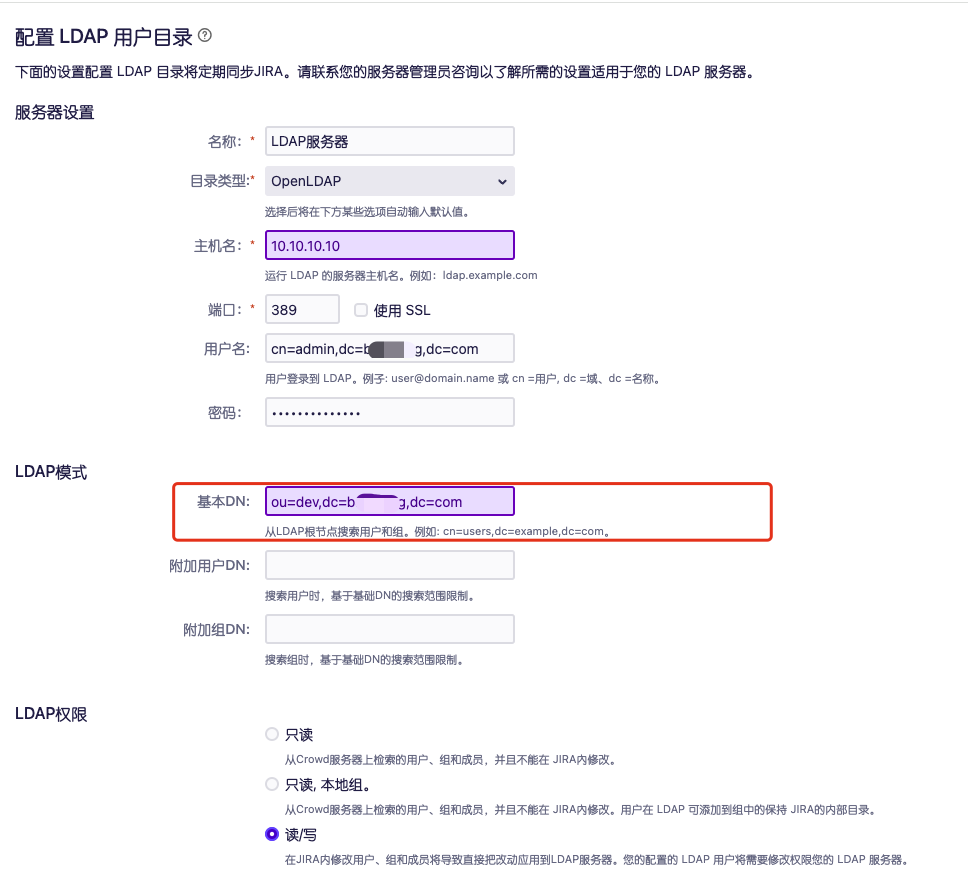Click the empty 附加组DN field
968x875 pixels.
pos(389,629)
